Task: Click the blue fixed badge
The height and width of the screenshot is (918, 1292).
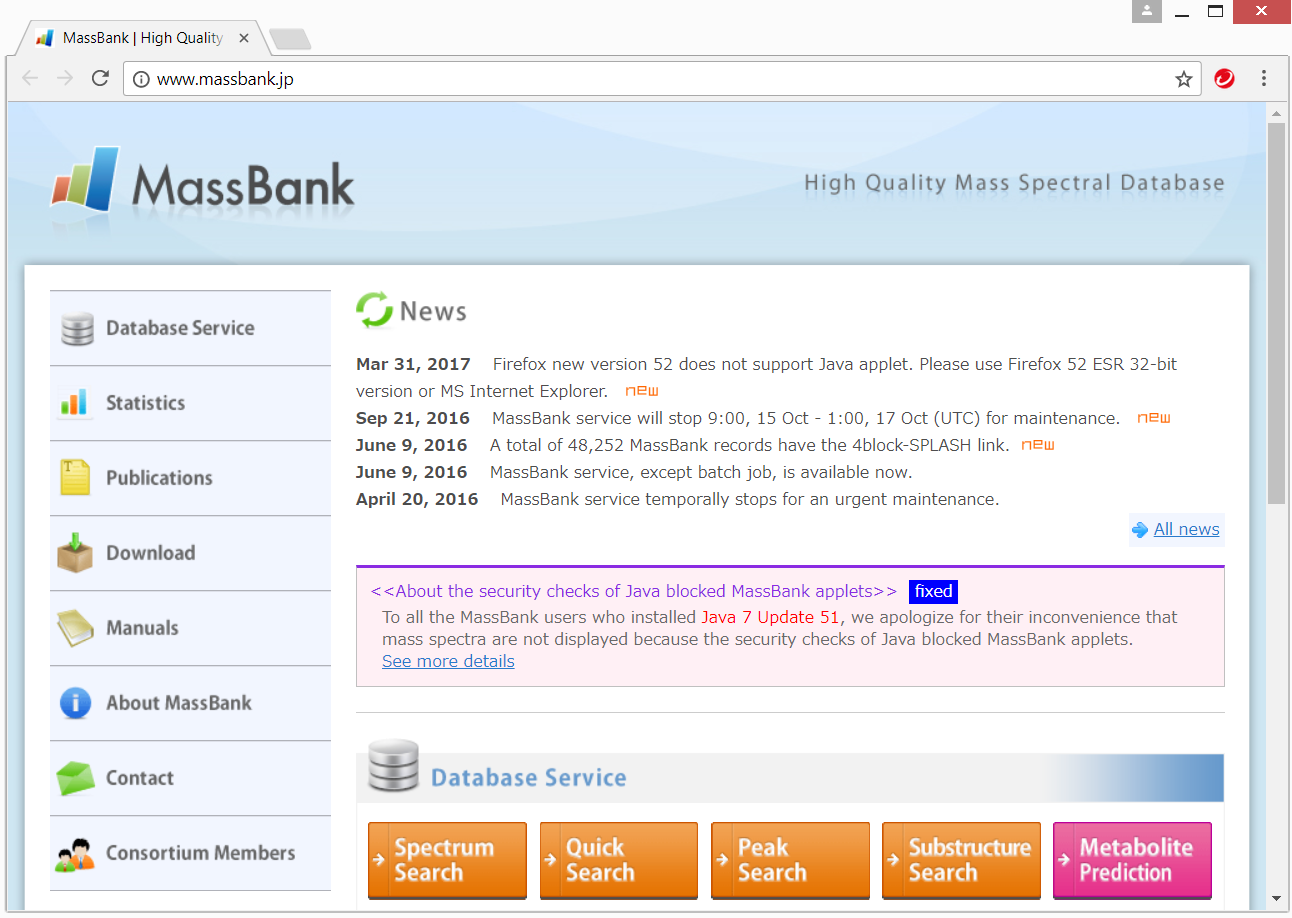Action: pos(934,592)
